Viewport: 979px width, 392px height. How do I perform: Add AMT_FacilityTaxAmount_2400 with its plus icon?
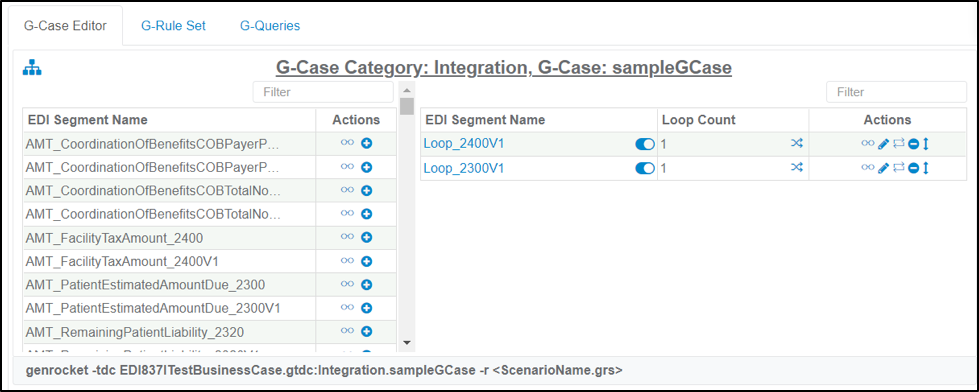[x=367, y=237]
